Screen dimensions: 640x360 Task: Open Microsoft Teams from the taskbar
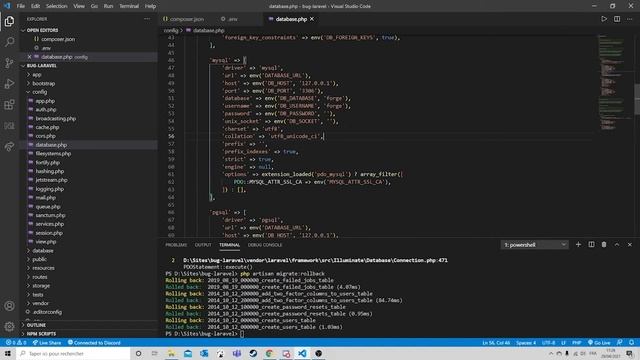pyautogui.click(x=237, y=353)
